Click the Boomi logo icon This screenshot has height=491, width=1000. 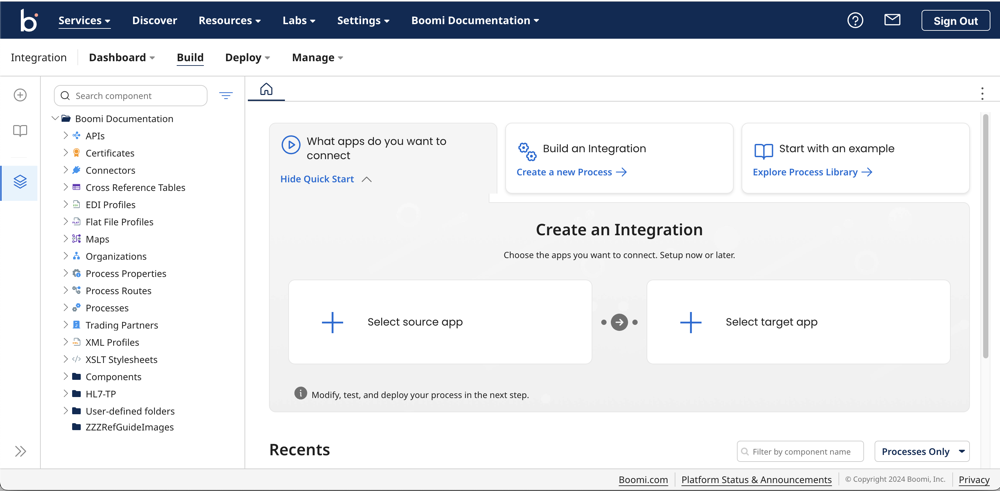(x=29, y=20)
